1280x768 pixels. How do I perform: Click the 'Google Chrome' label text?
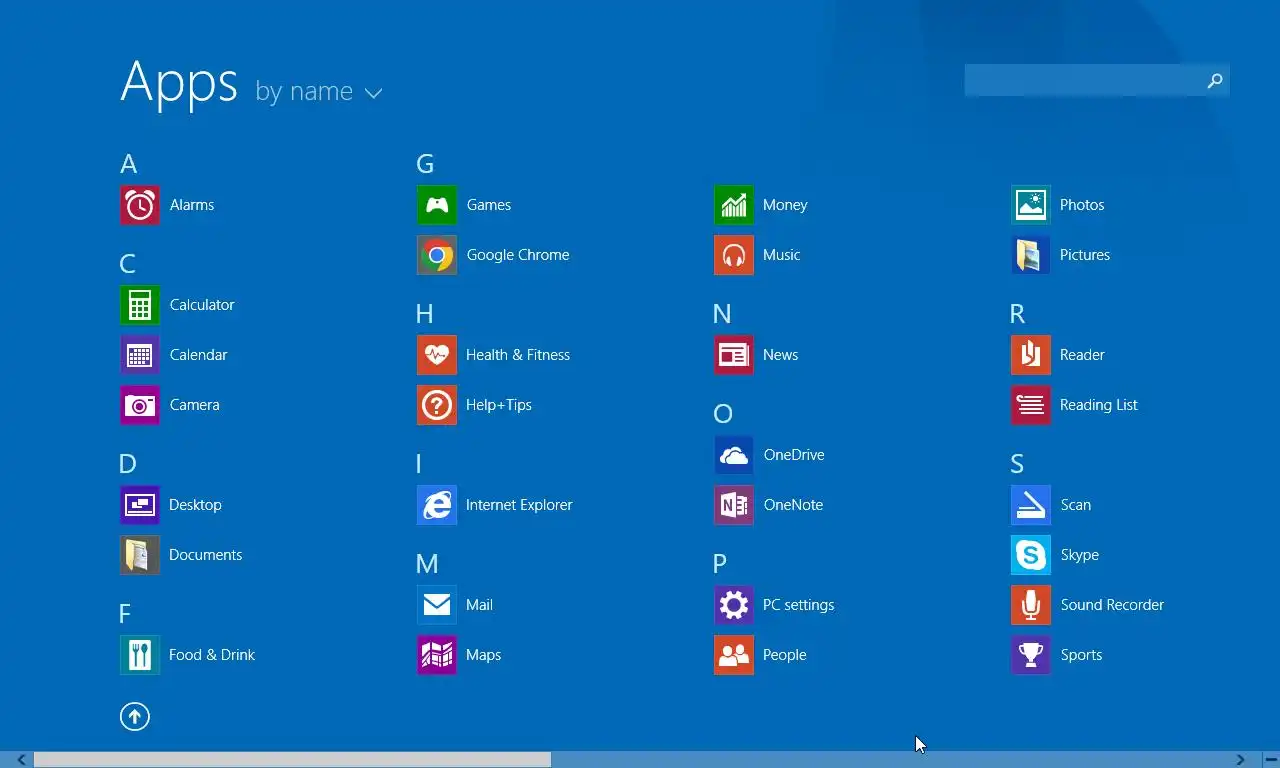tap(518, 255)
